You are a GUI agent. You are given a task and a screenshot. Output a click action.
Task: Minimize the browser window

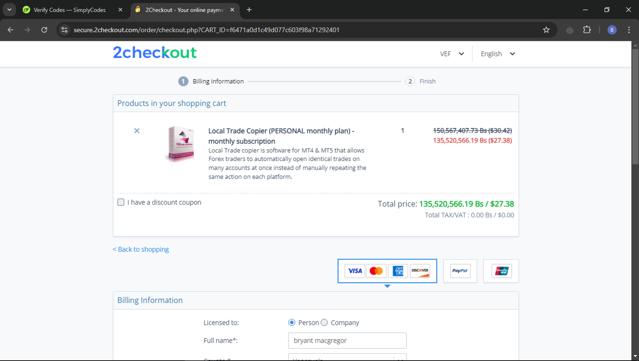coord(585,10)
